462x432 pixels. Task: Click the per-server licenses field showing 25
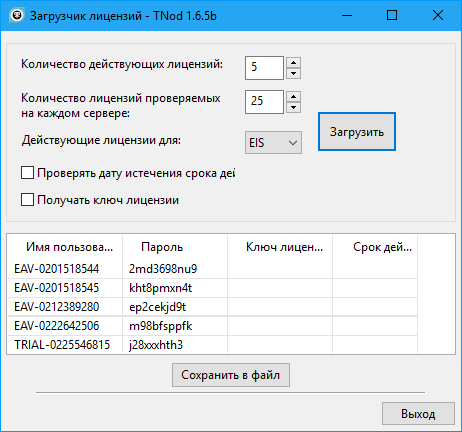264,102
